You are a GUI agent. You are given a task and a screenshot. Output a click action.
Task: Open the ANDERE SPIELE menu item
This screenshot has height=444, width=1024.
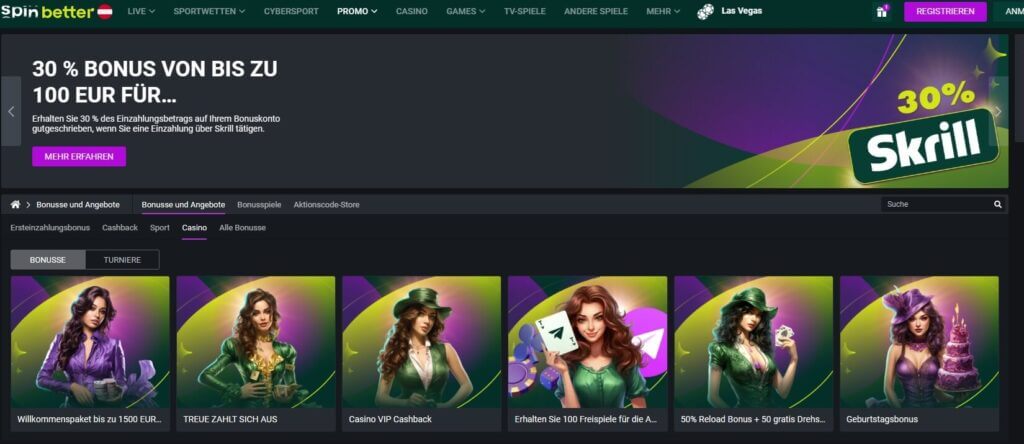596,11
